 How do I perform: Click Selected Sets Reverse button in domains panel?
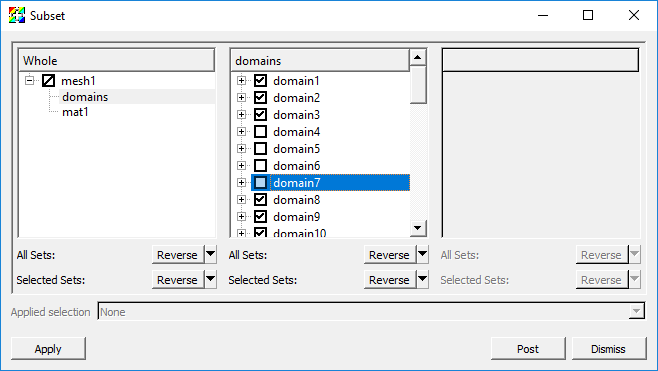click(390, 280)
